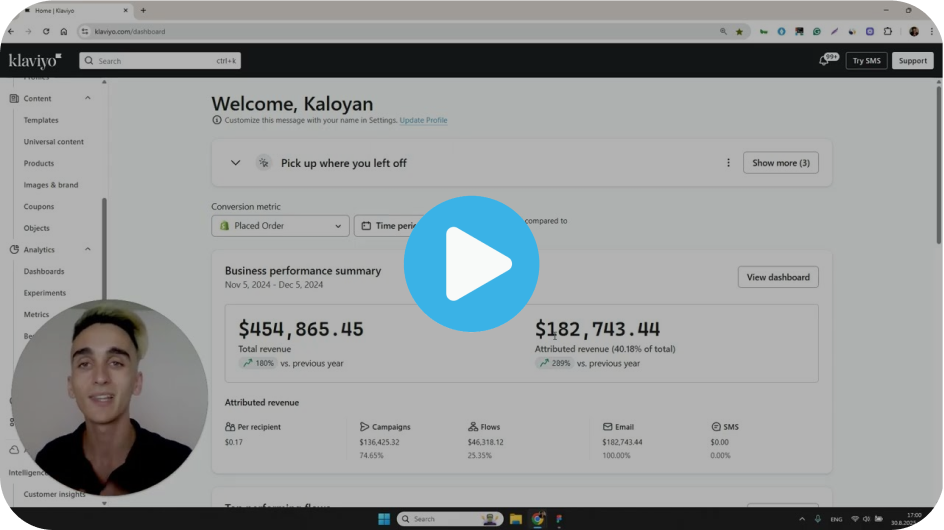The width and height of the screenshot is (944, 530).
Task: Click the browser home icon
Action: pyautogui.click(x=63, y=32)
